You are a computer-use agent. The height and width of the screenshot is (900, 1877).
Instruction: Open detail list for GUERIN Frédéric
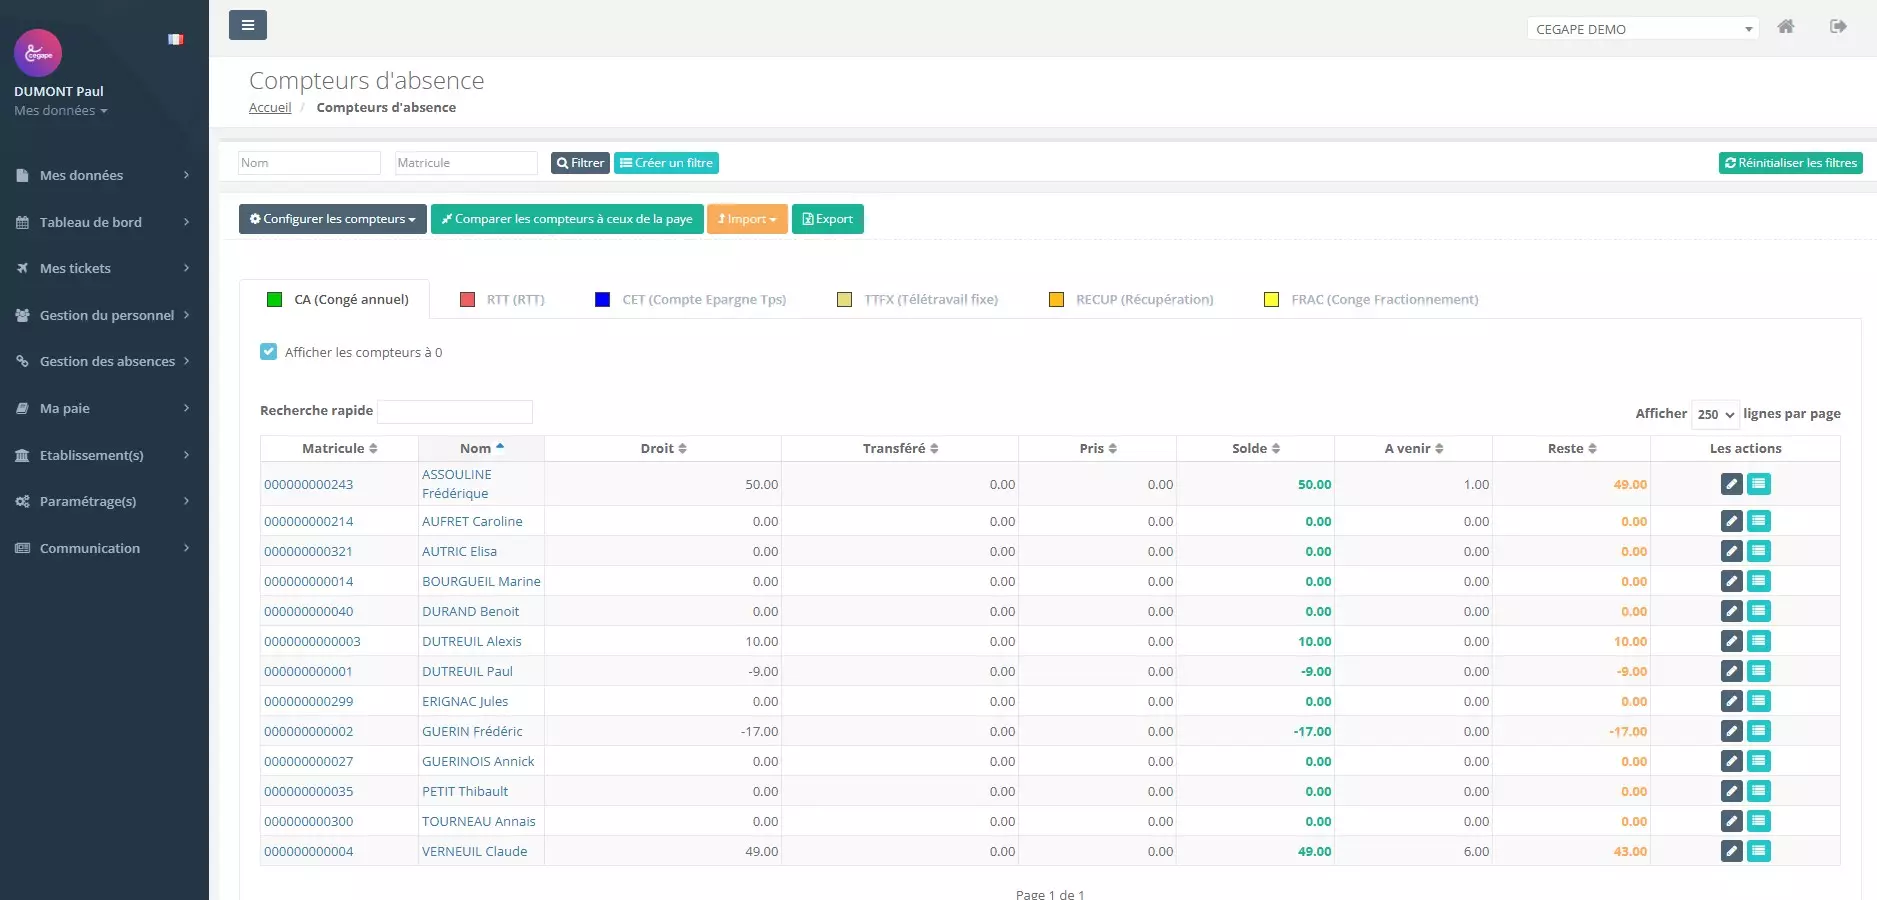pos(1759,731)
